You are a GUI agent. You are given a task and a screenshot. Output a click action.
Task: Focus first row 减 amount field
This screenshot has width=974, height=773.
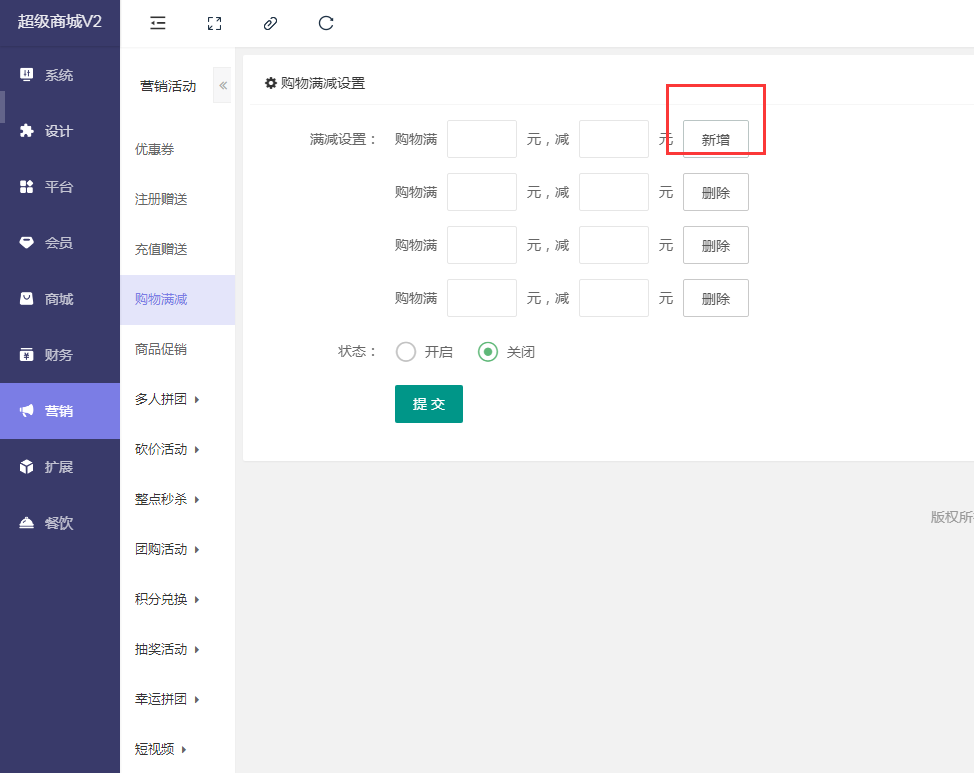614,139
